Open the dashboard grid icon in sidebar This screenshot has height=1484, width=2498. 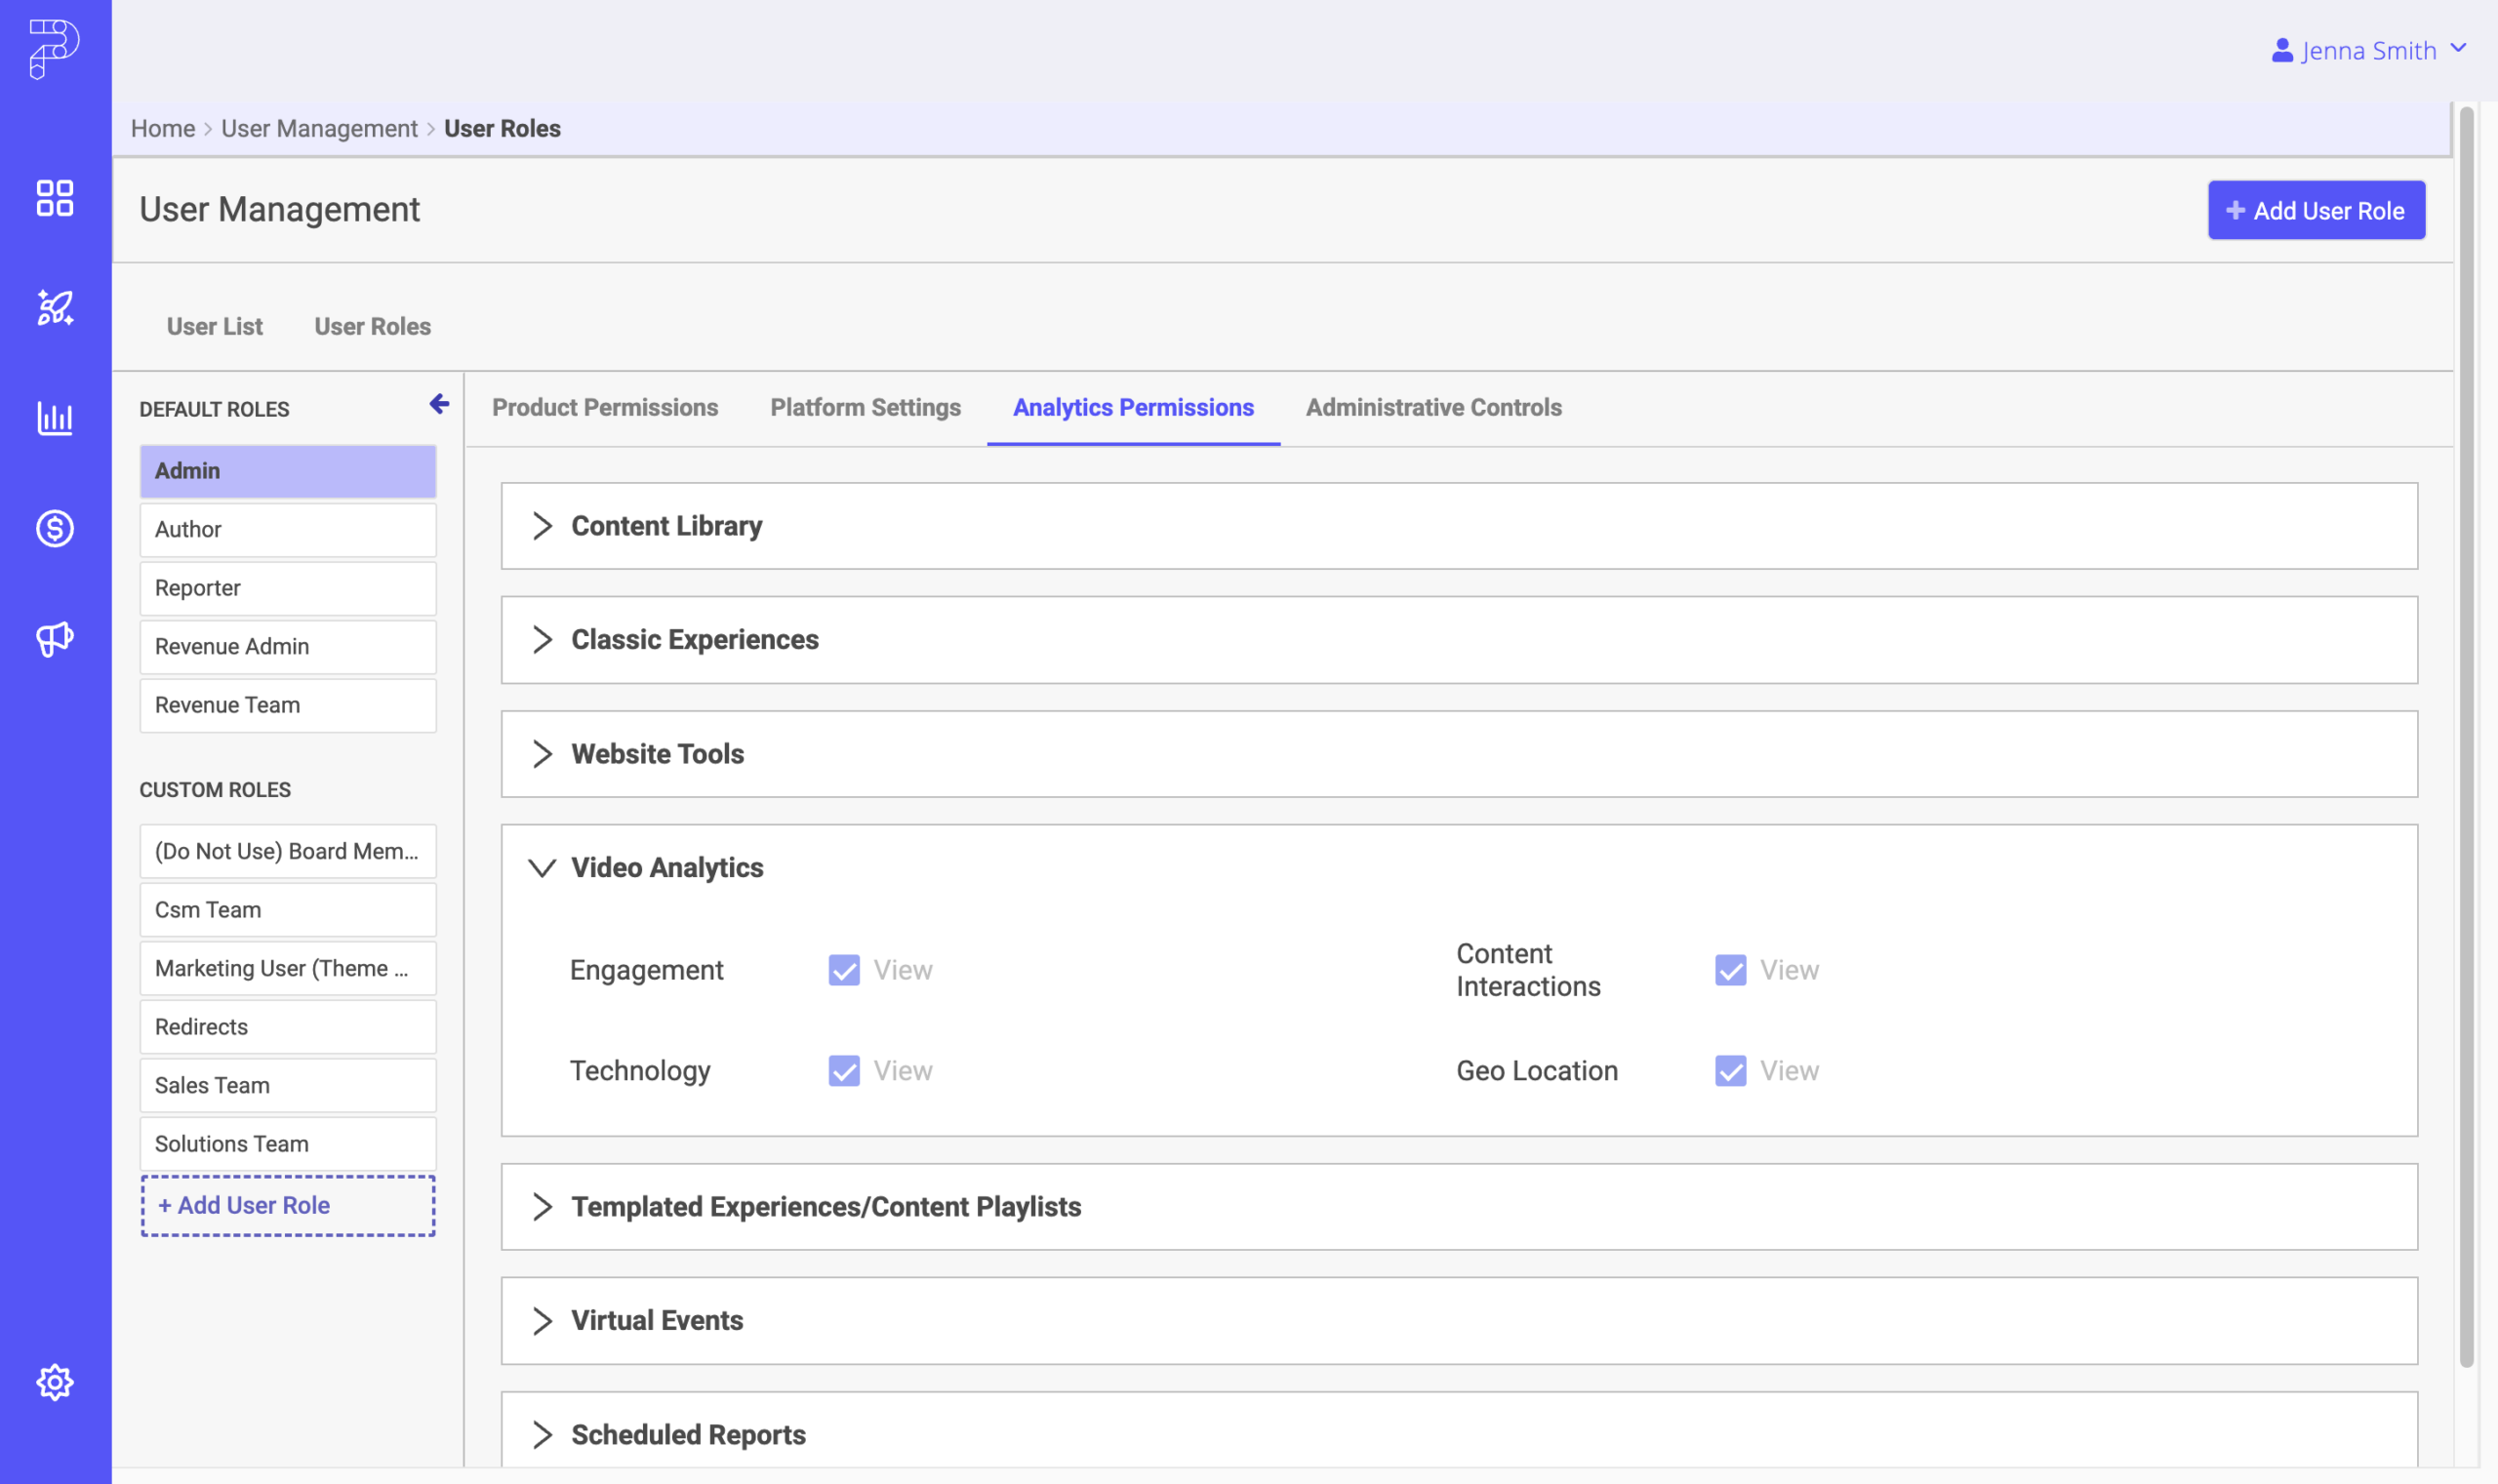coord(55,198)
